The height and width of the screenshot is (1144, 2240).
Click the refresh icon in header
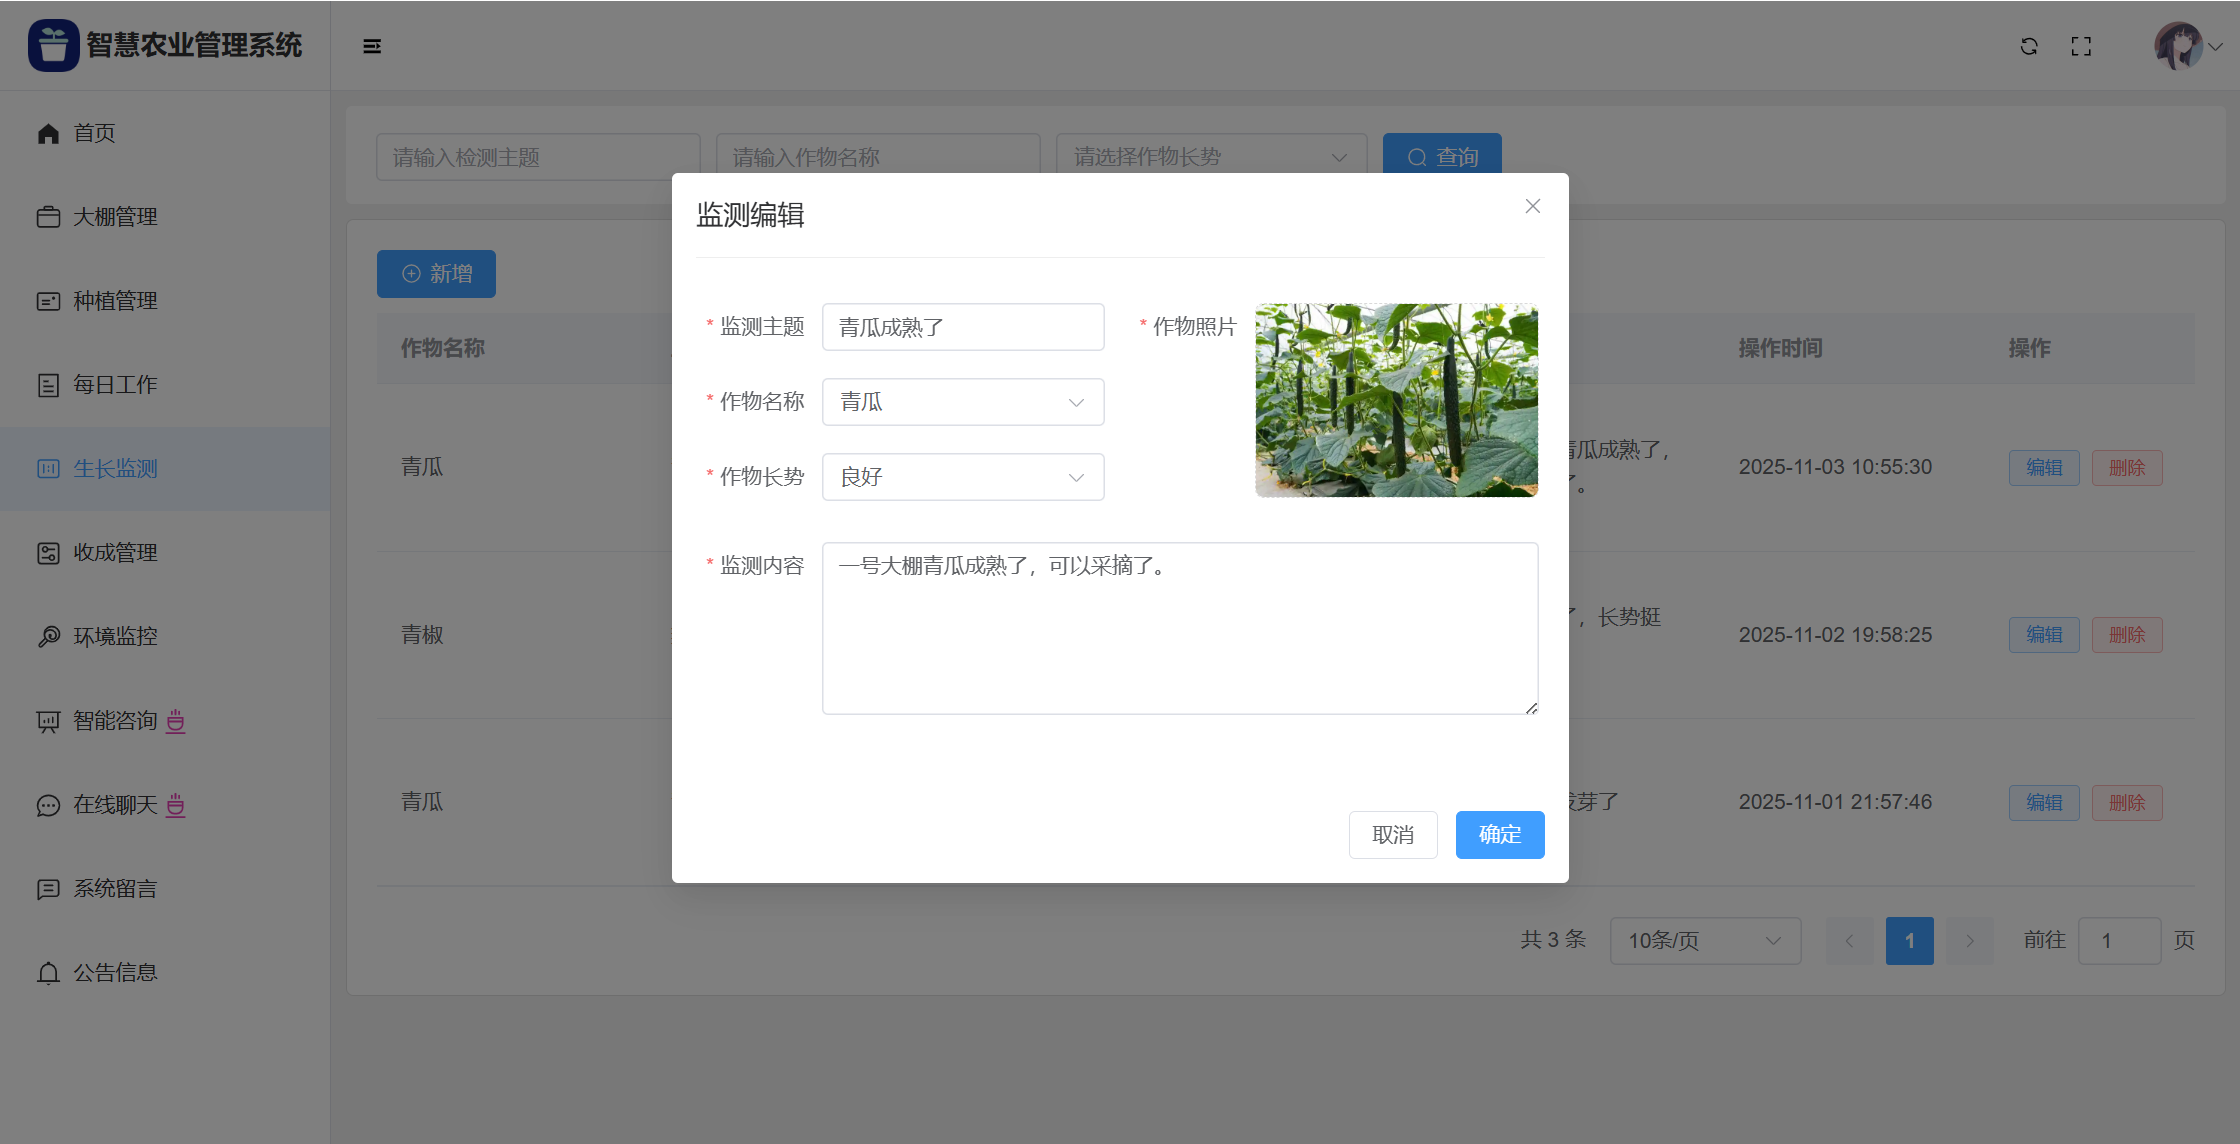(2029, 46)
